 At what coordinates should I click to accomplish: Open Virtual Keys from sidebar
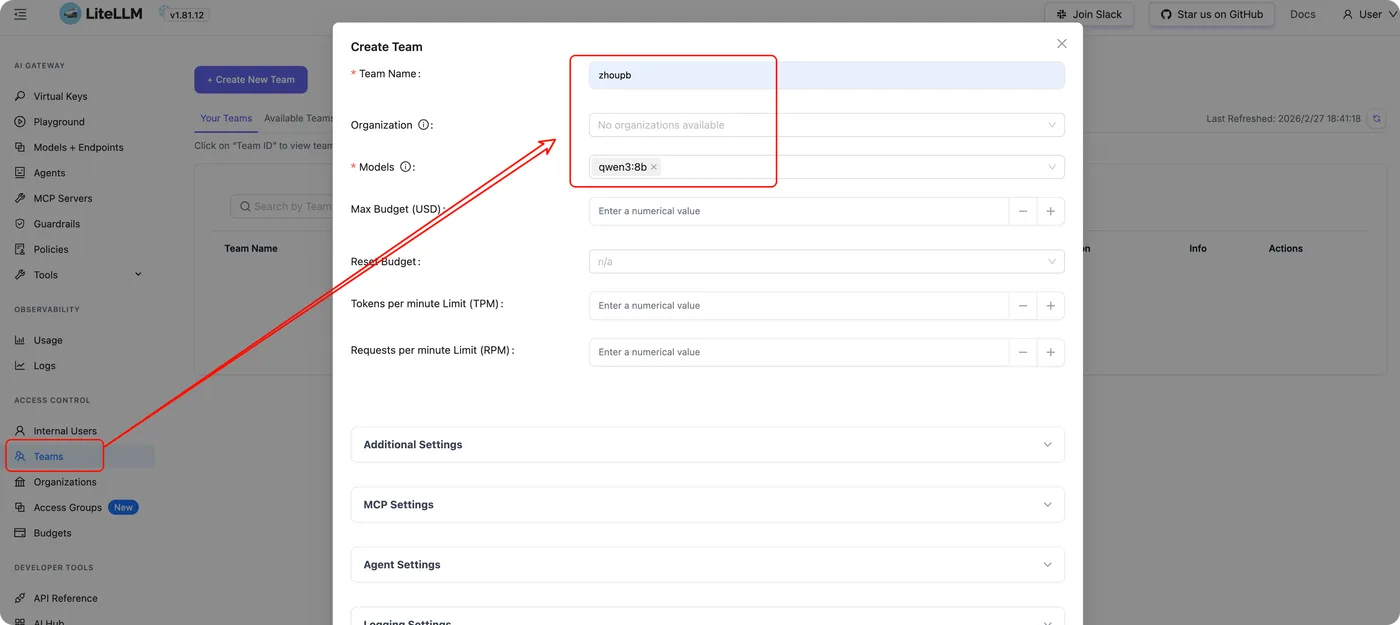tap(60, 96)
